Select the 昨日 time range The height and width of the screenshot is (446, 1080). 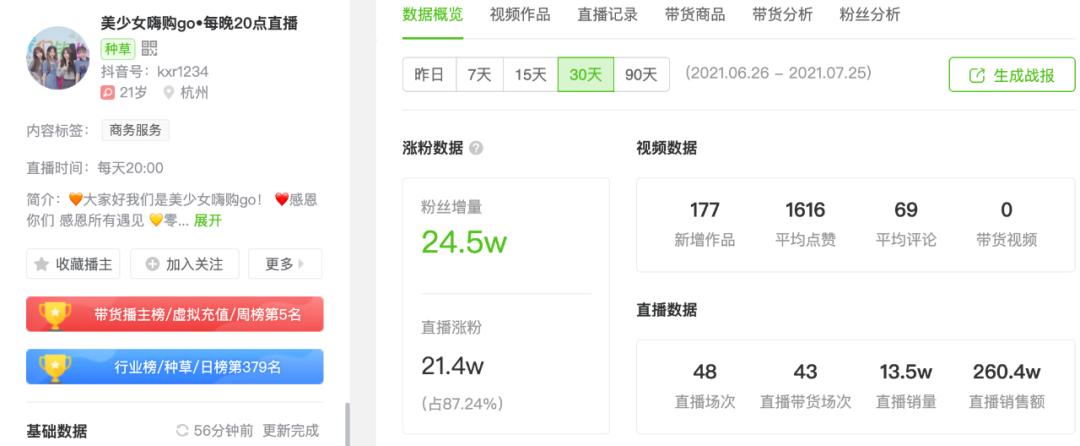(x=429, y=75)
